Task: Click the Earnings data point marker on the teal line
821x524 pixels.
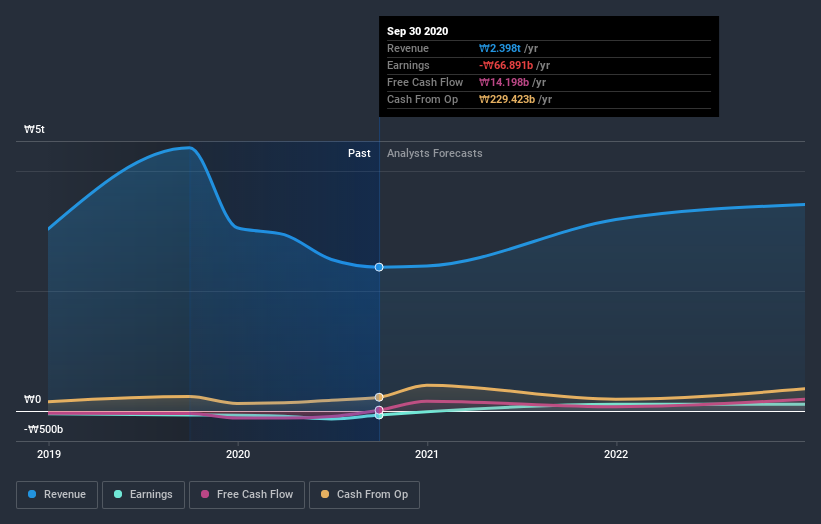Action: pos(379,416)
